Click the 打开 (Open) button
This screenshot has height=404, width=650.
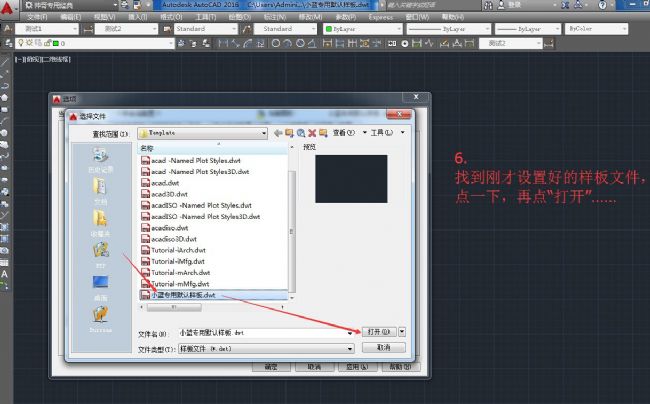(x=378, y=331)
